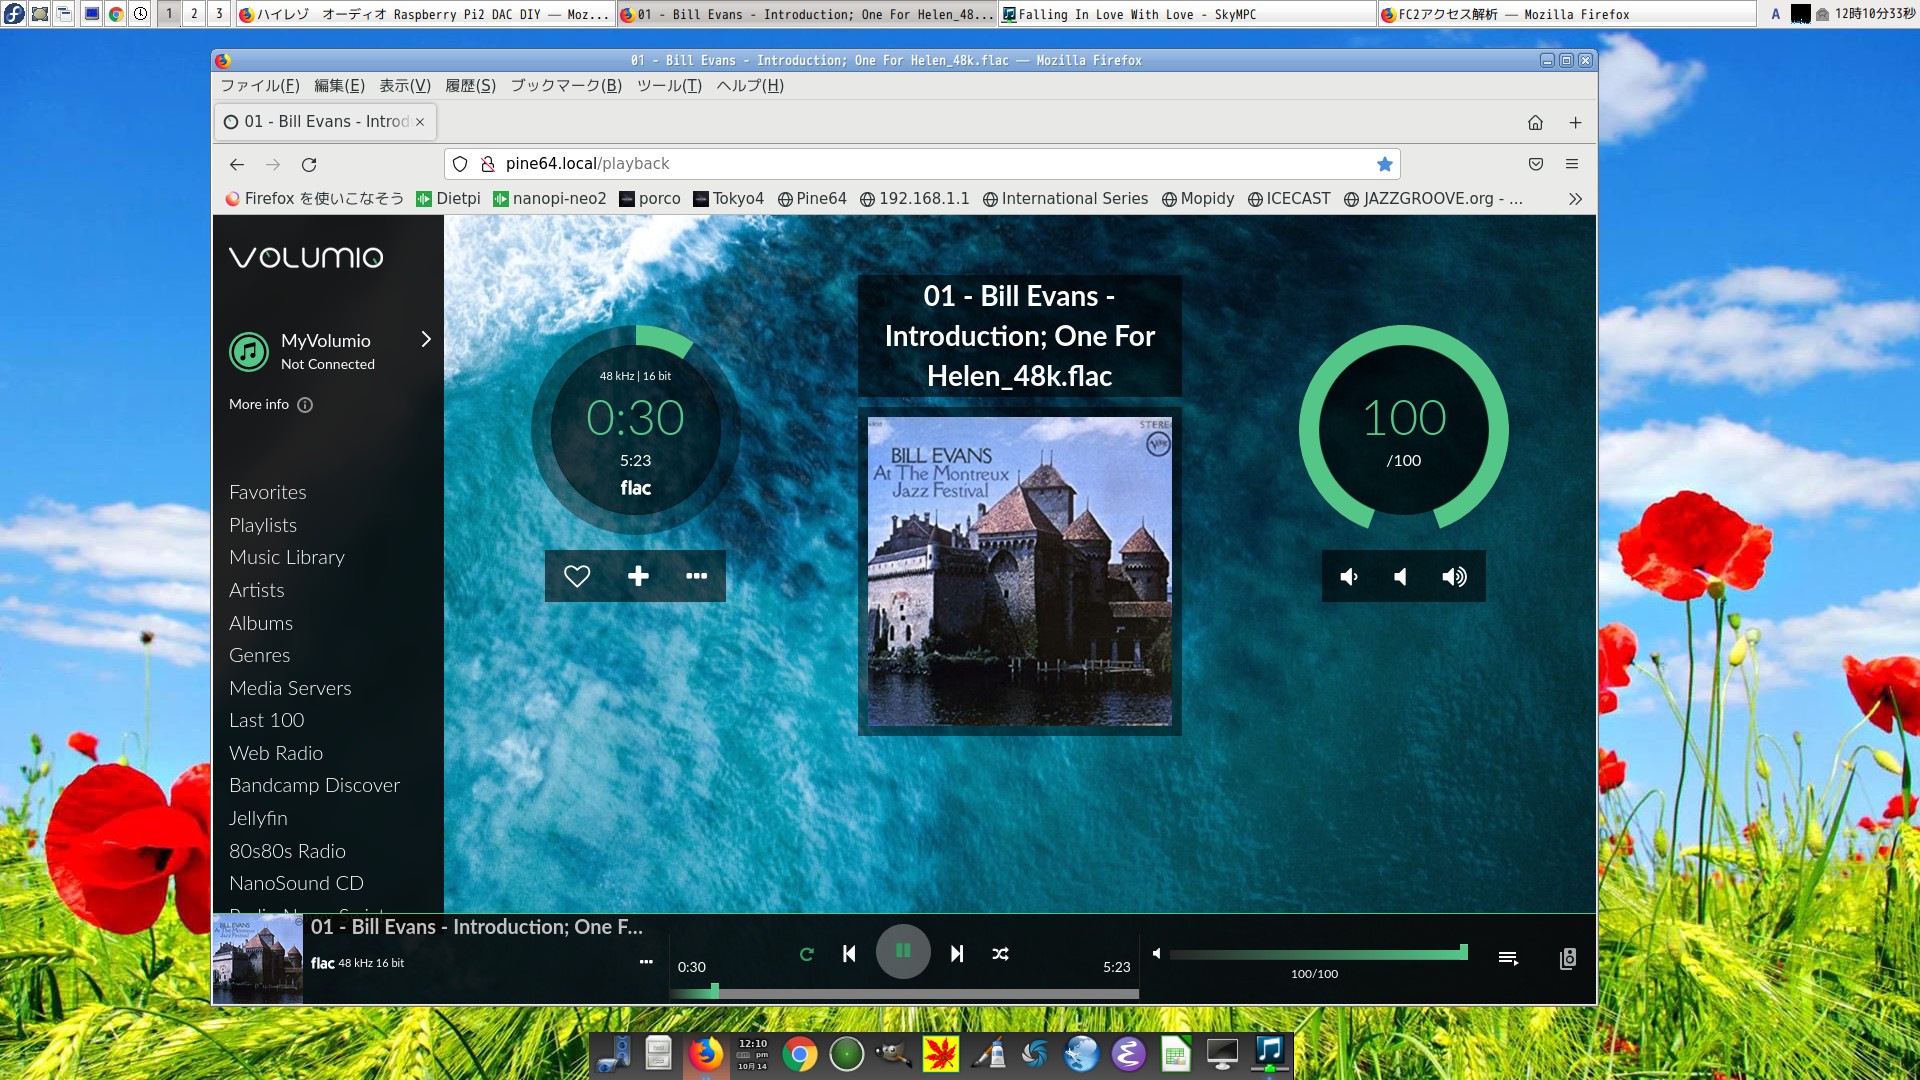Open Music Library in the sidebar

287,557
